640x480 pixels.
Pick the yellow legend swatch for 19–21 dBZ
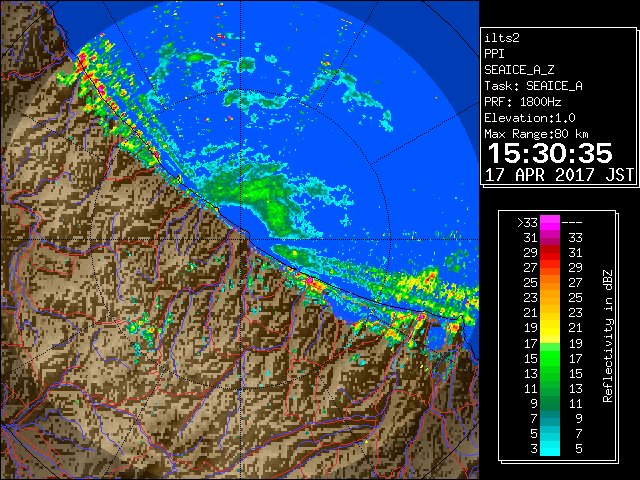(550, 328)
